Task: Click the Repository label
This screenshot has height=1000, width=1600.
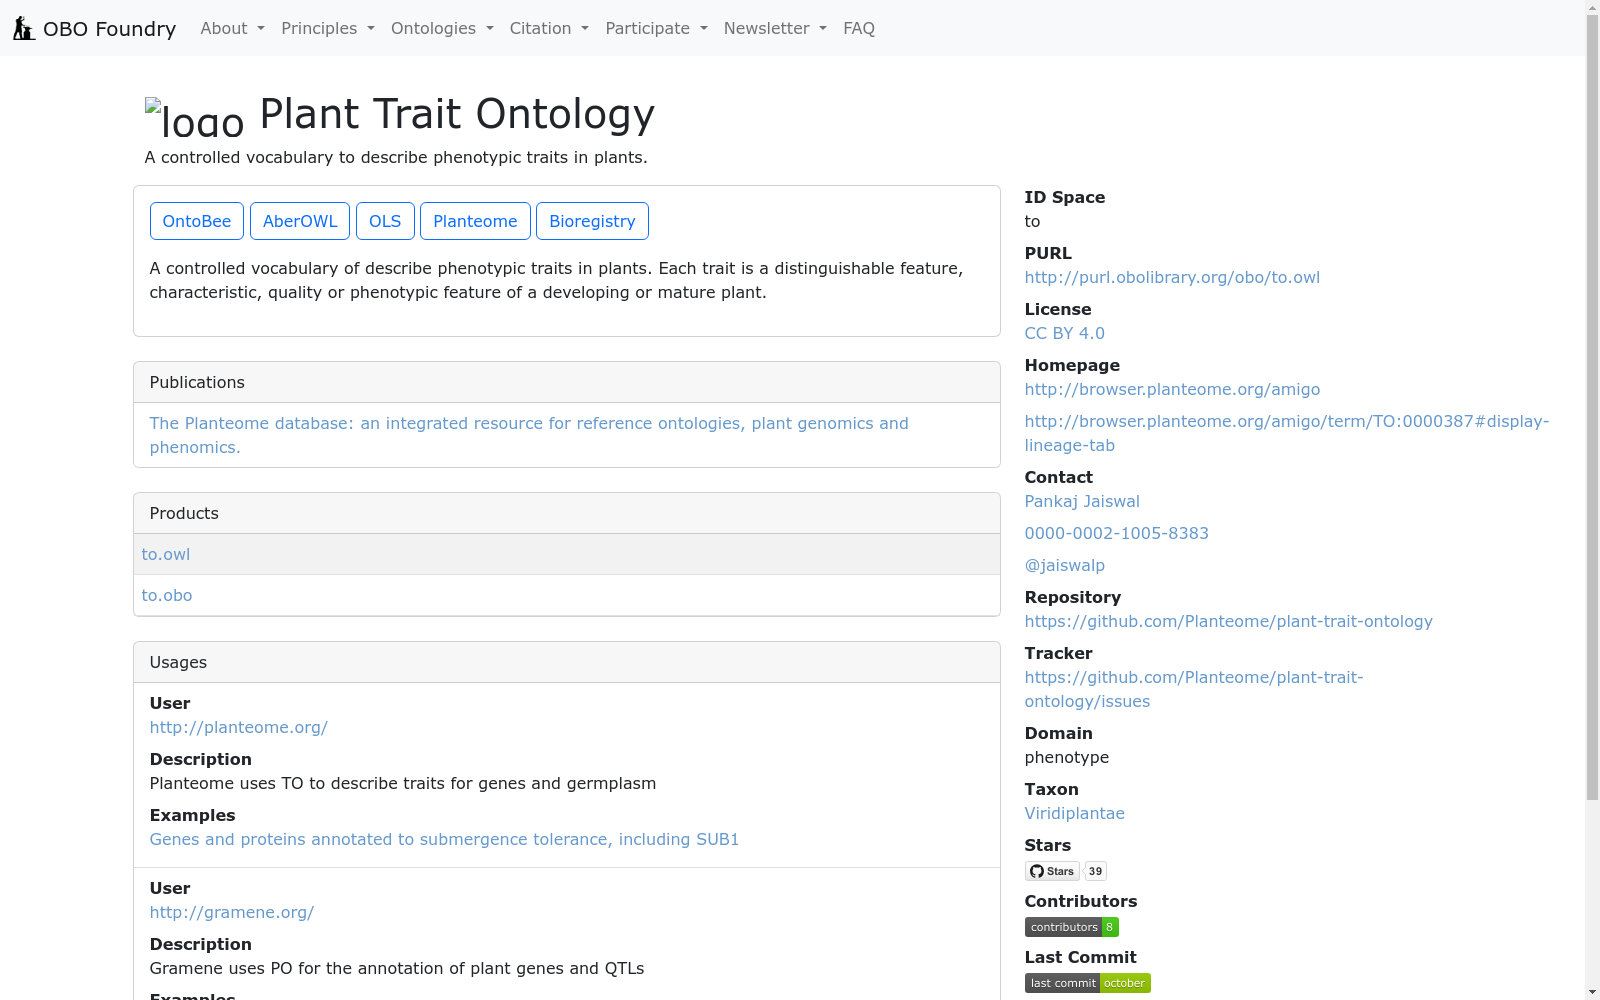Action: pyautogui.click(x=1073, y=597)
